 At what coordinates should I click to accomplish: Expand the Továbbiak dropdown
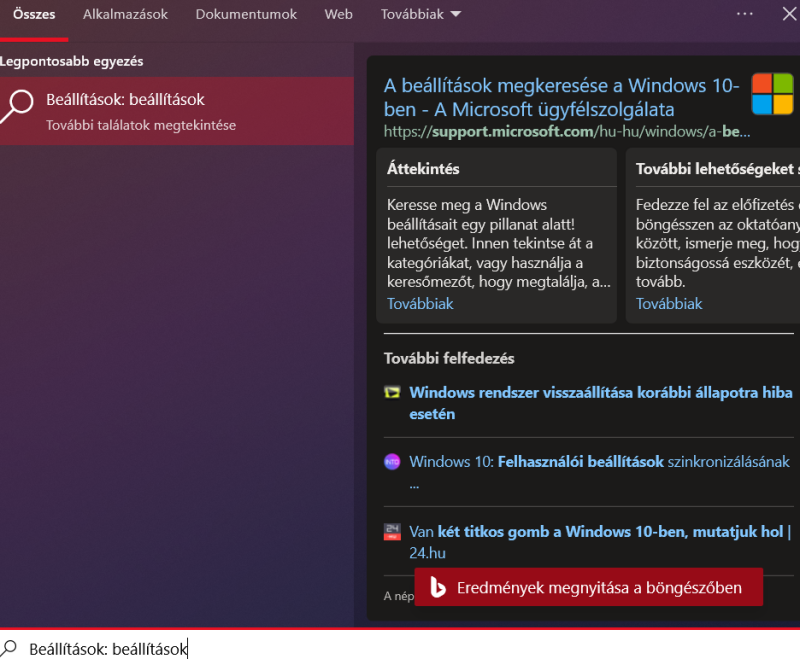pos(420,14)
